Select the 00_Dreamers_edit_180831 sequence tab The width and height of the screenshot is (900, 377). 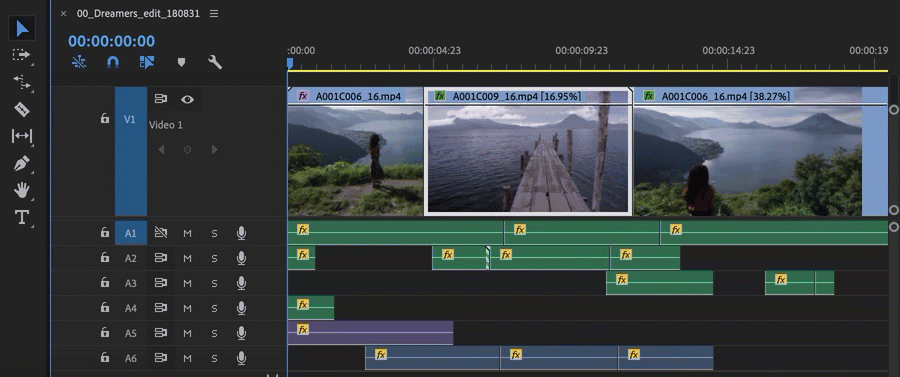click(138, 13)
